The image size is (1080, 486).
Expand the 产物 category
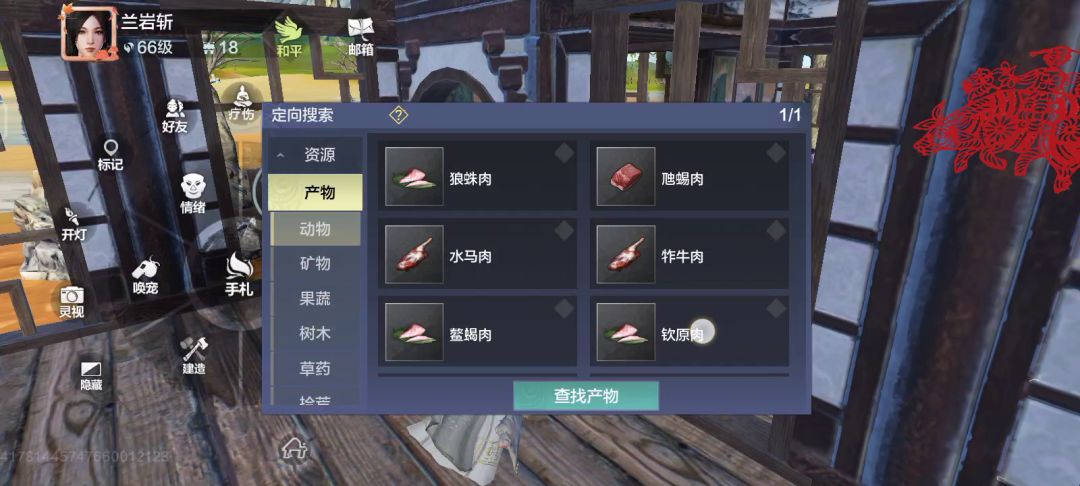click(315, 192)
